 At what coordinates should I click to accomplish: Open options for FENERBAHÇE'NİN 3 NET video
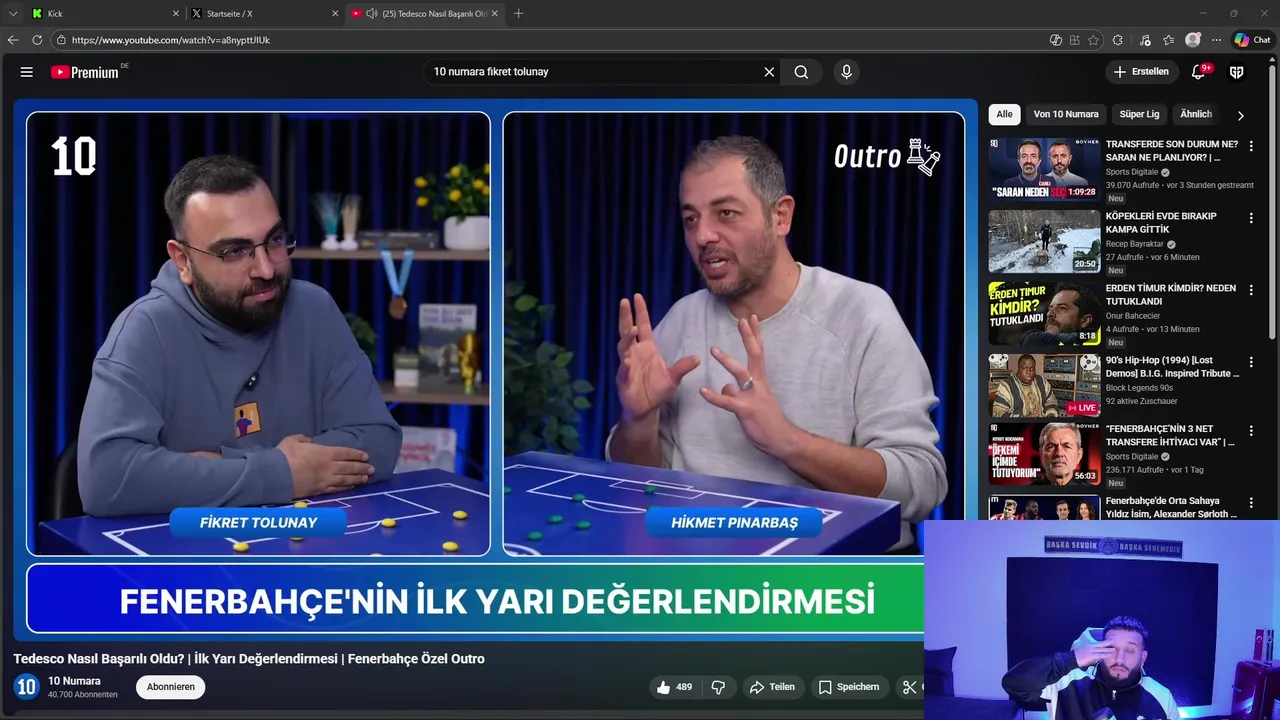[x=1250, y=431]
